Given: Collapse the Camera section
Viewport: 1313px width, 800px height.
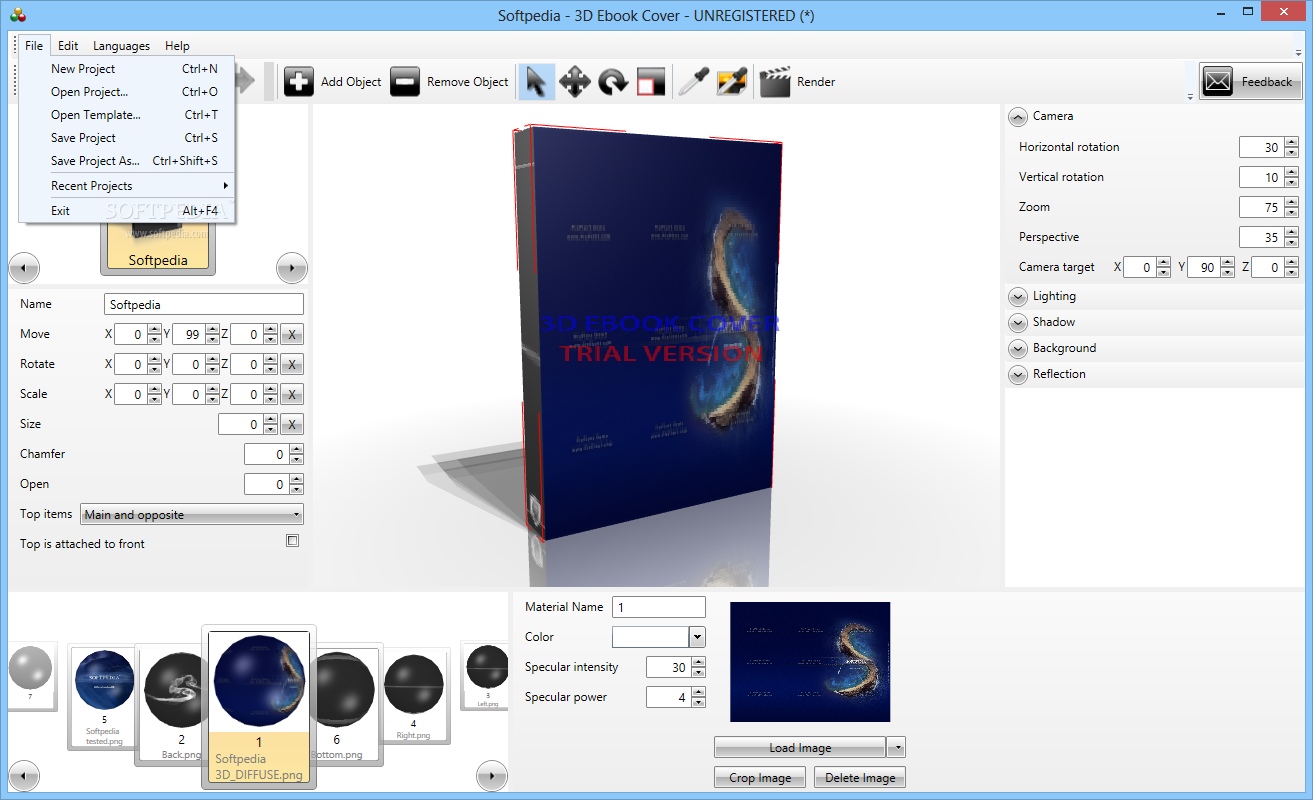Looking at the screenshot, I should coord(1018,117).
